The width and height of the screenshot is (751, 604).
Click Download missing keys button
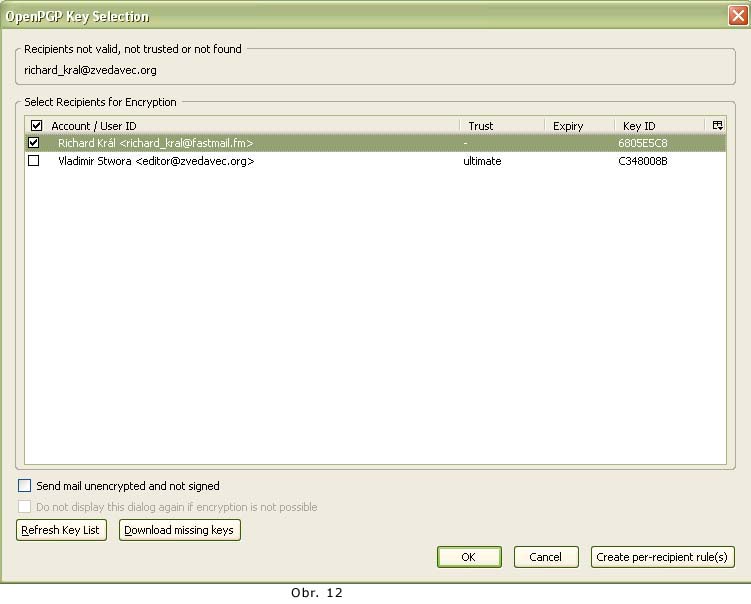tap(180, 530)
